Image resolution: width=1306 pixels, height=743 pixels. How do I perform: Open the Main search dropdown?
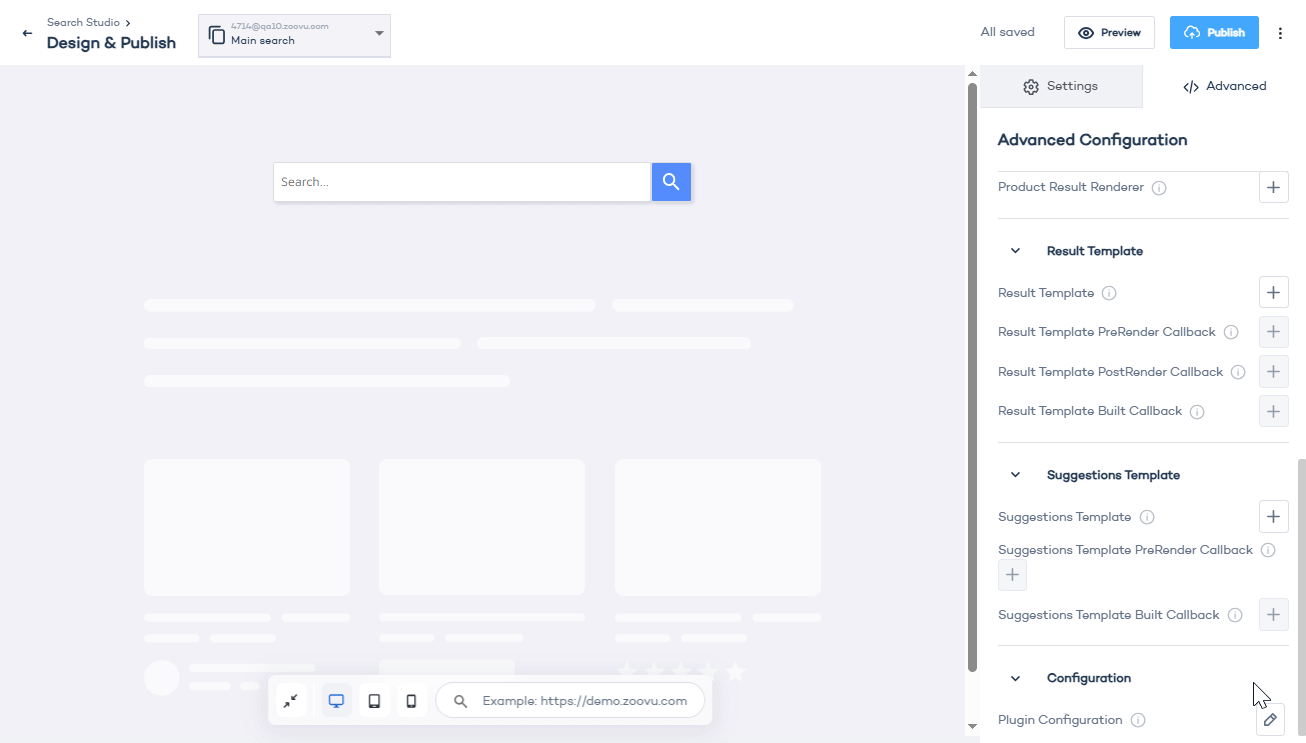tap(378, 35)
